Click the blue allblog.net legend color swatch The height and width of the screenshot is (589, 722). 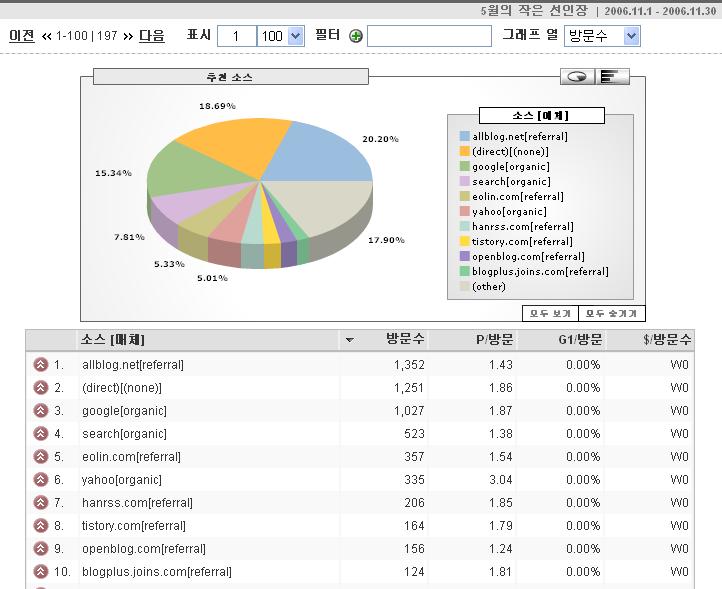click(465, 136)
